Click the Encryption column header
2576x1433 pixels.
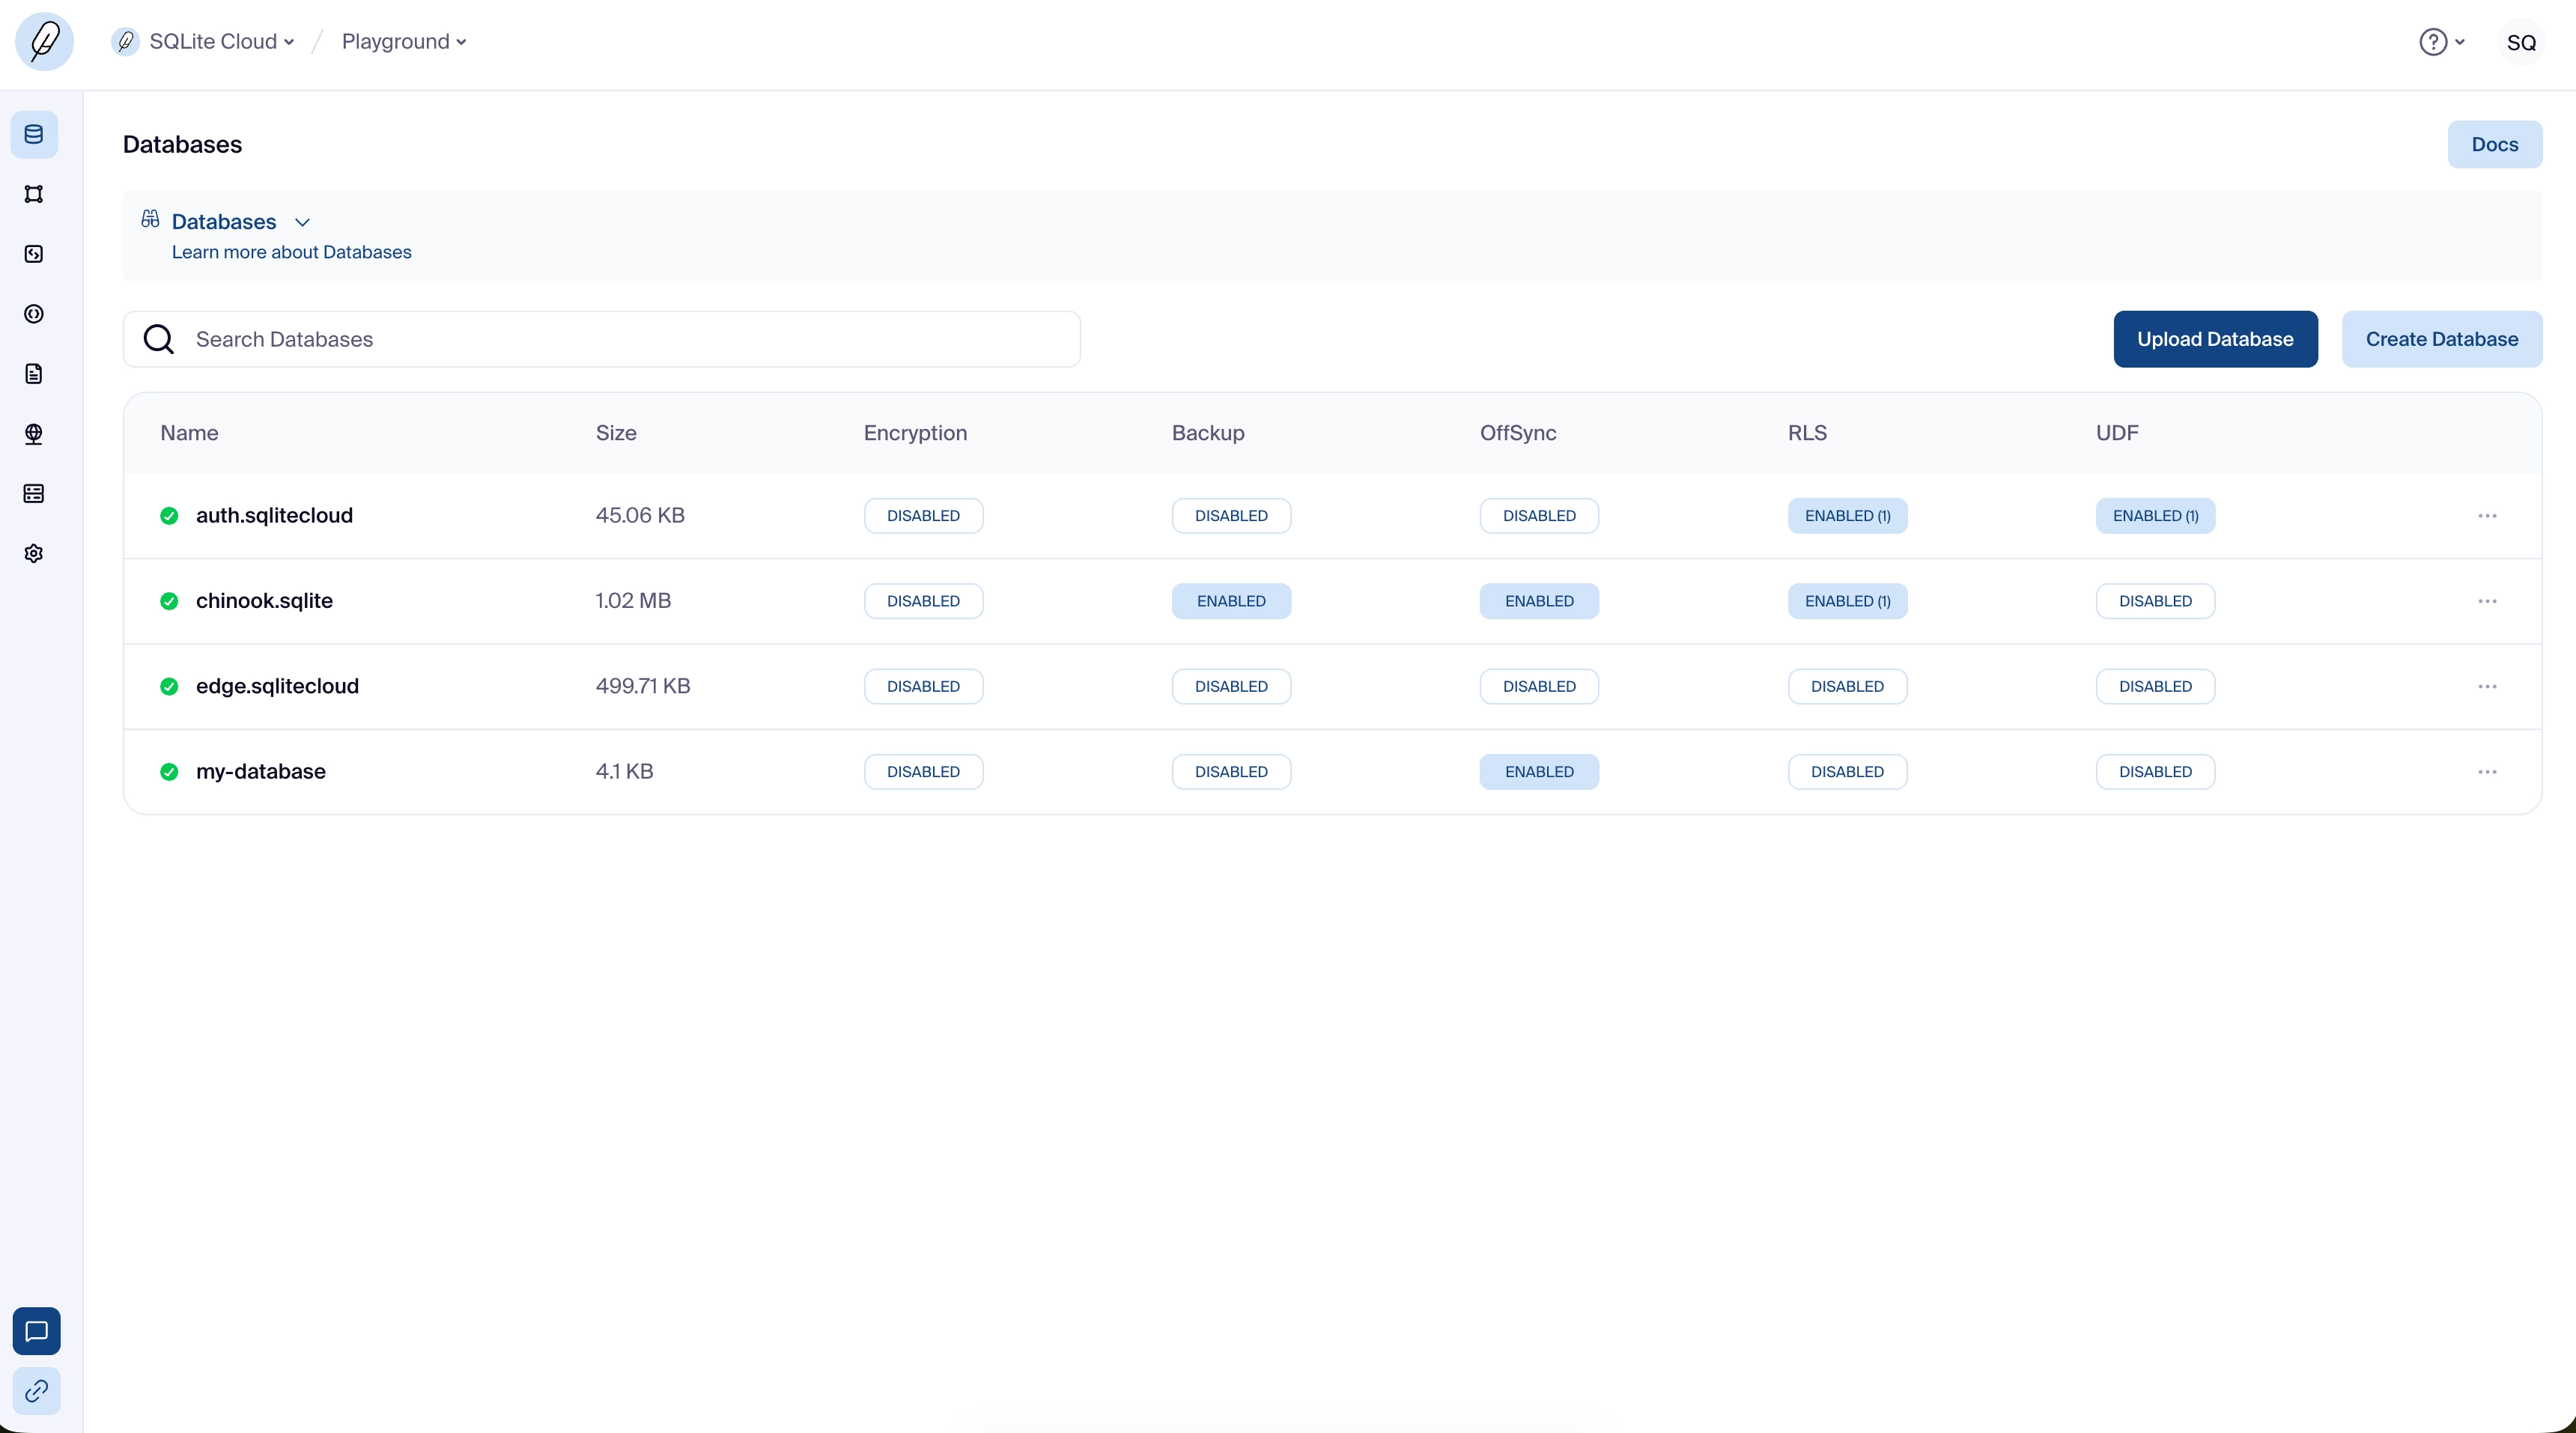[915, 433]
